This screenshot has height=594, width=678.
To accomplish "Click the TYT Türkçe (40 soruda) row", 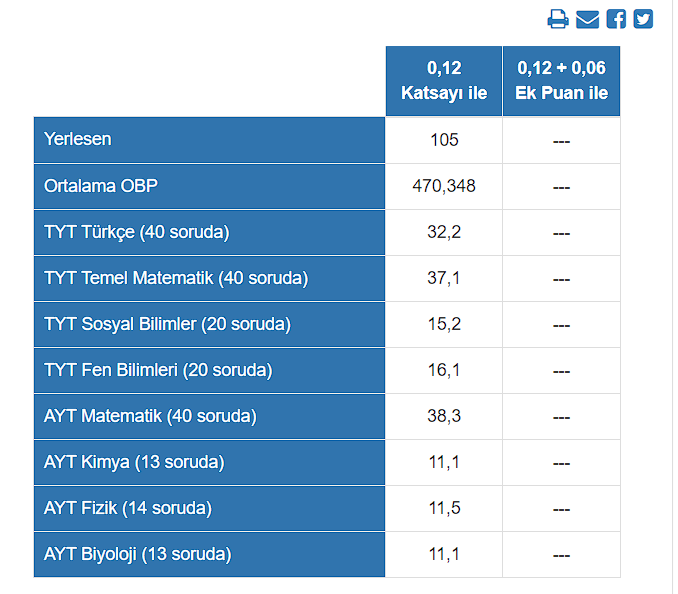I will pyautogui.click(x=137, y=232).
